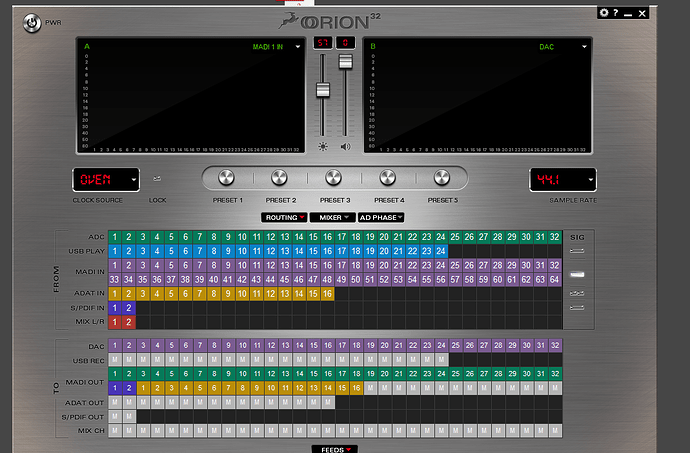Open the AD PHASE tab

(x=381, y=217)
